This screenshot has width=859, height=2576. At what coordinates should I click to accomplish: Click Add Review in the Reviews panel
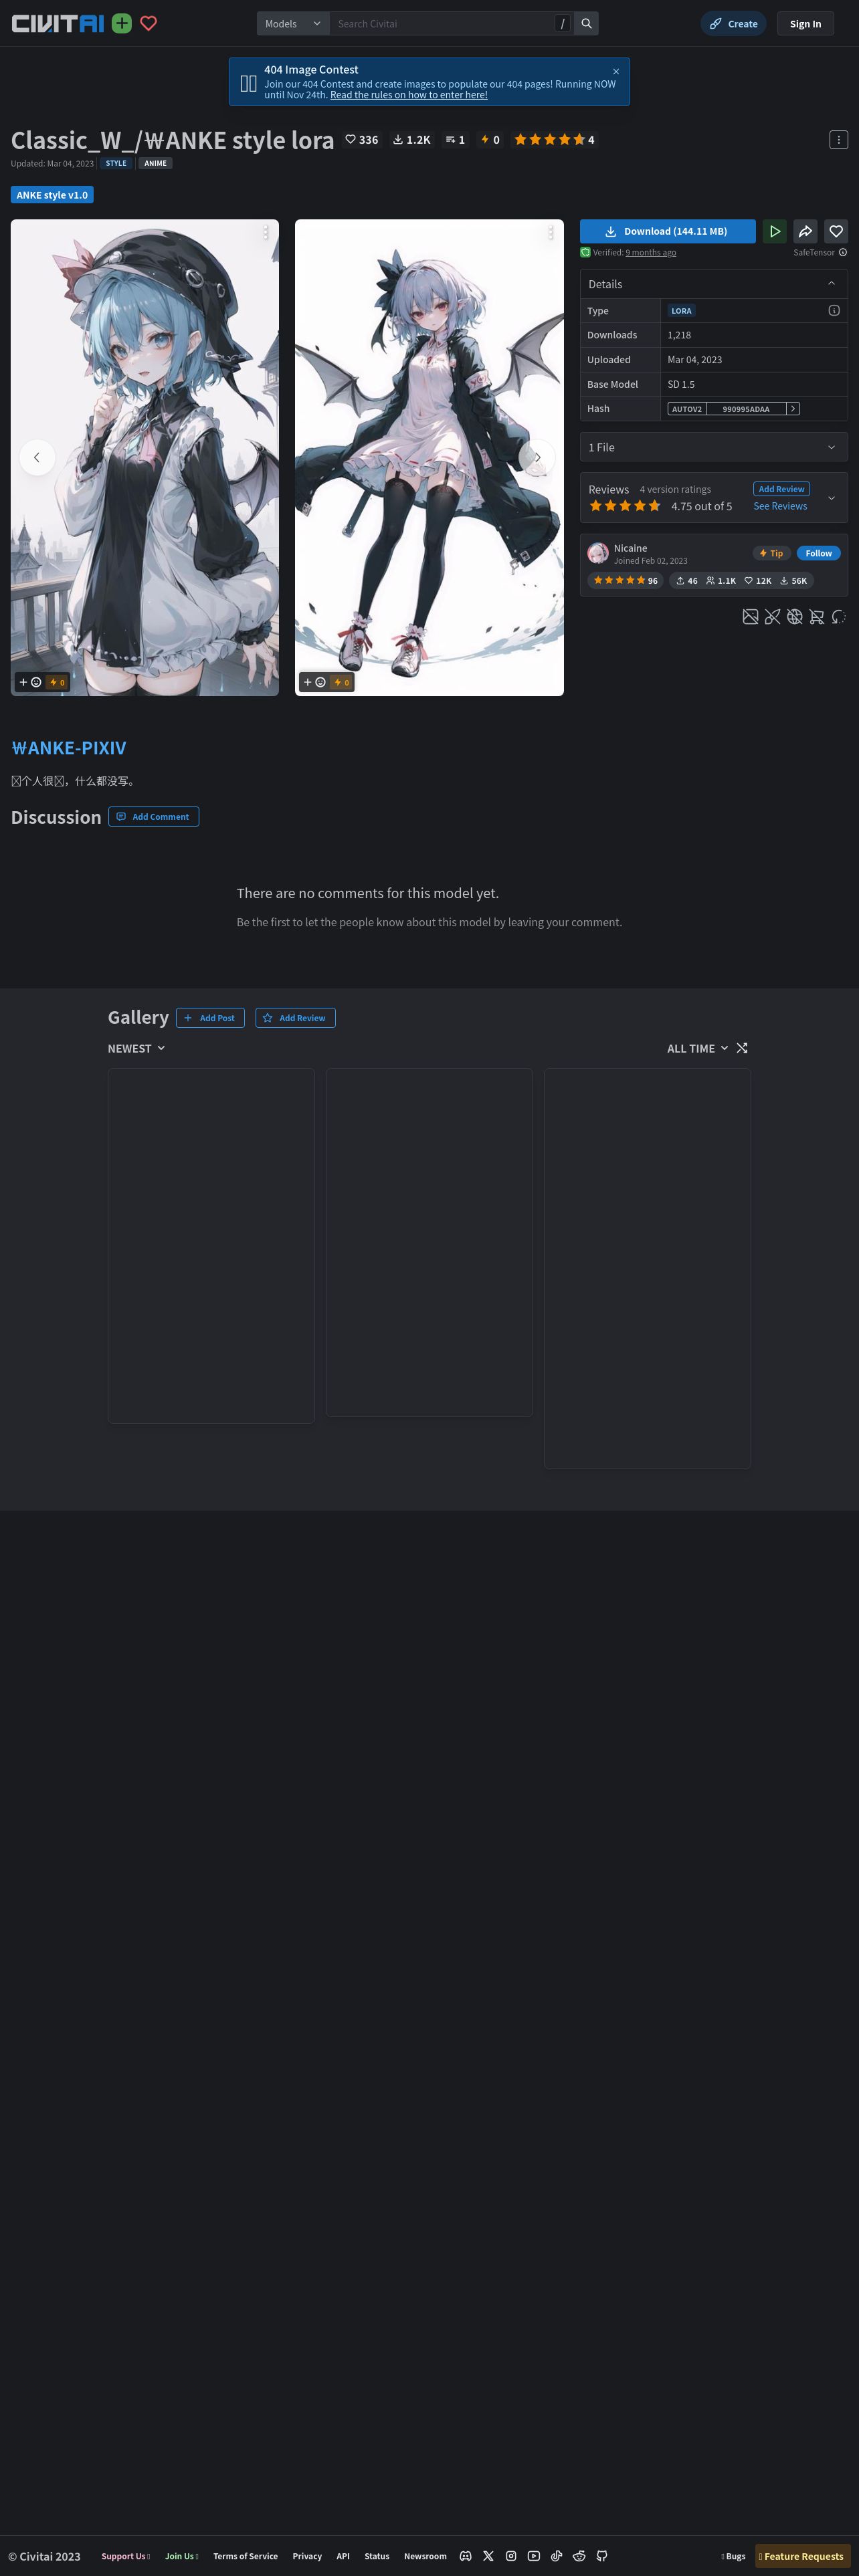click(x=781, y=489)
